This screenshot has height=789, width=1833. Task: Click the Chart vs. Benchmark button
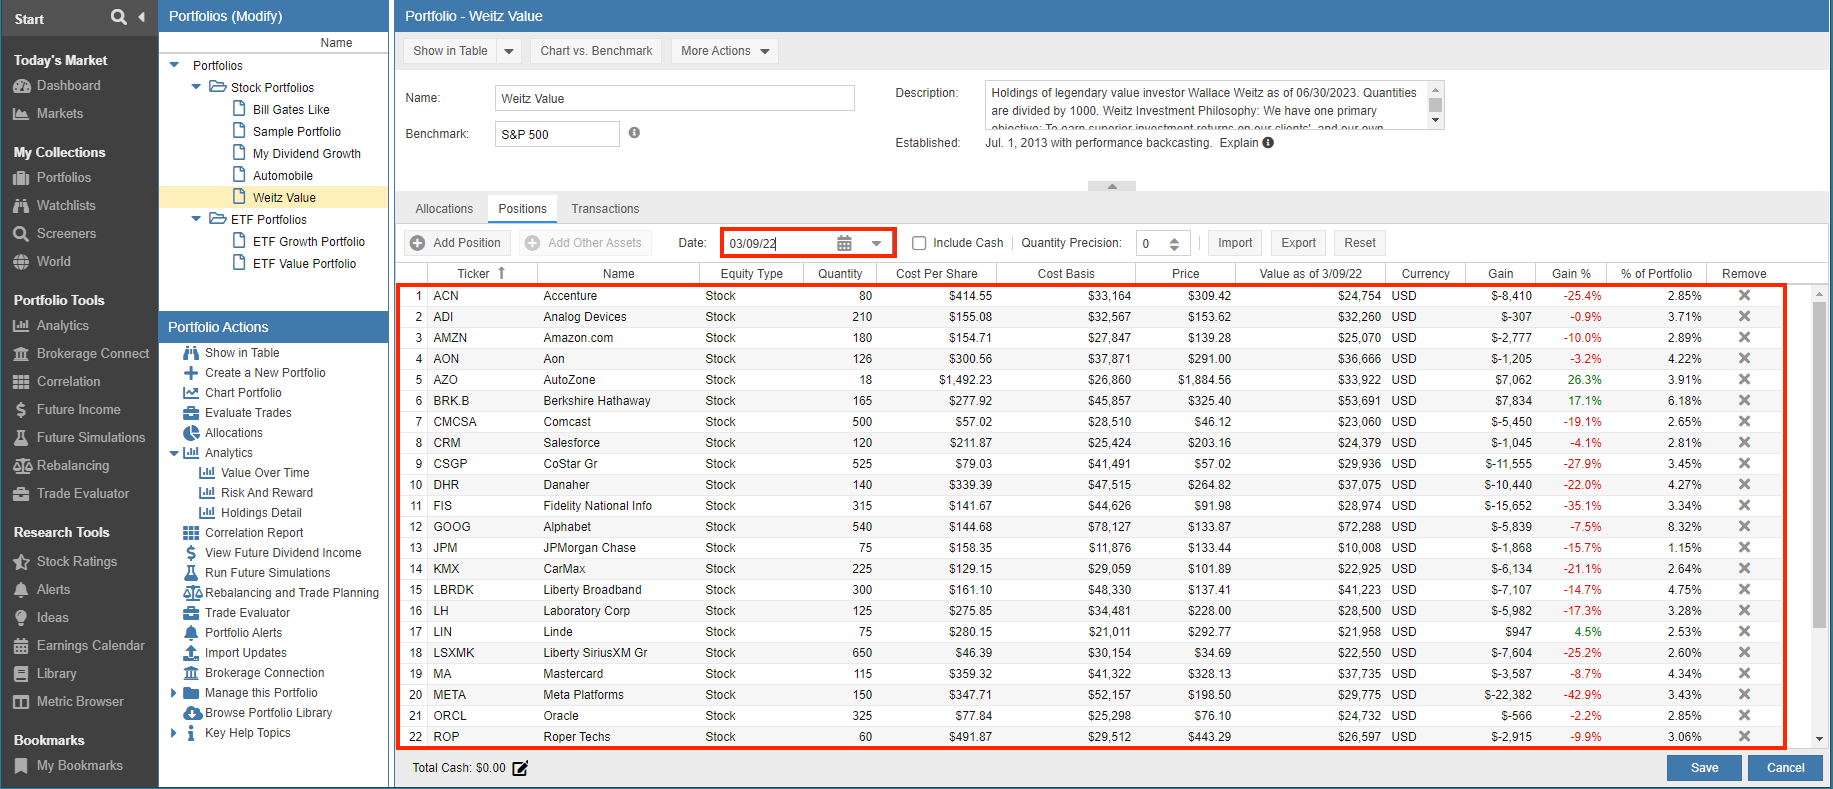596,51
